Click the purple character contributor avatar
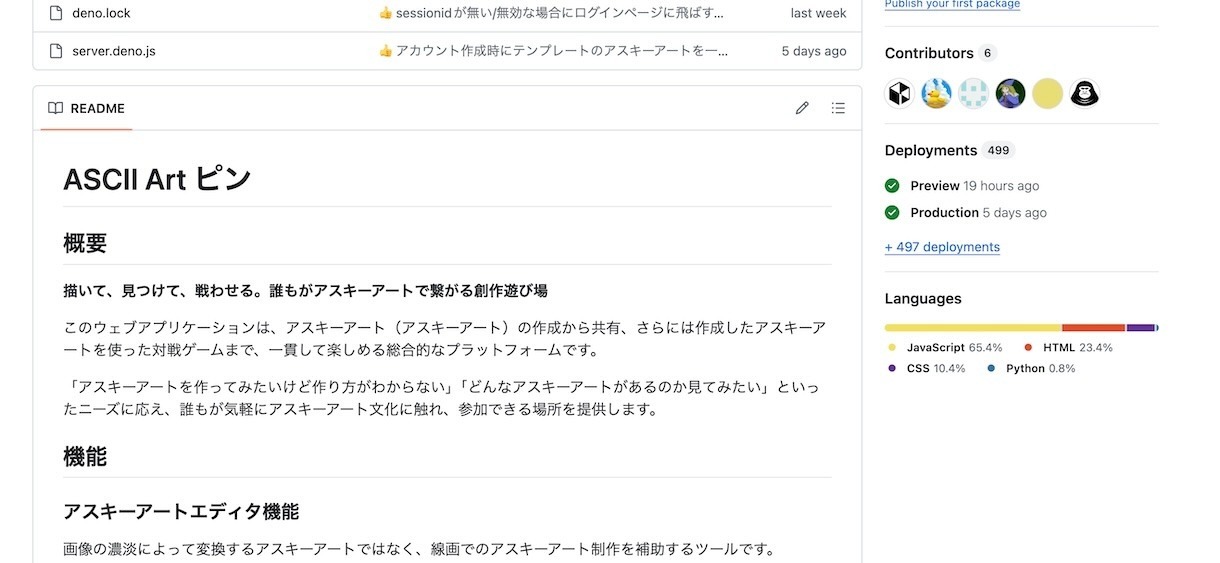1220x563 pixels. [x=1010, y=94]
